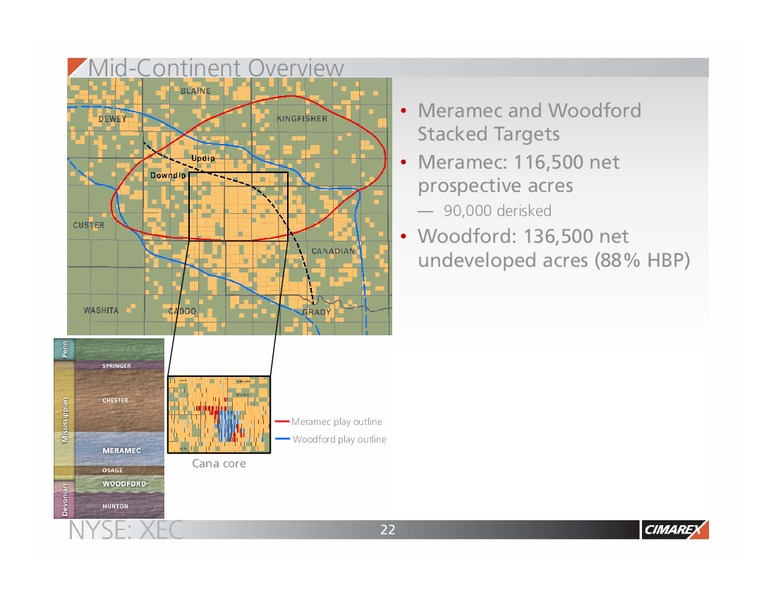This screenshot has width=776, height=600.
Task: Click 'Meramec: 116,500 net prospective acres' bullet
Action: (518, 174)
